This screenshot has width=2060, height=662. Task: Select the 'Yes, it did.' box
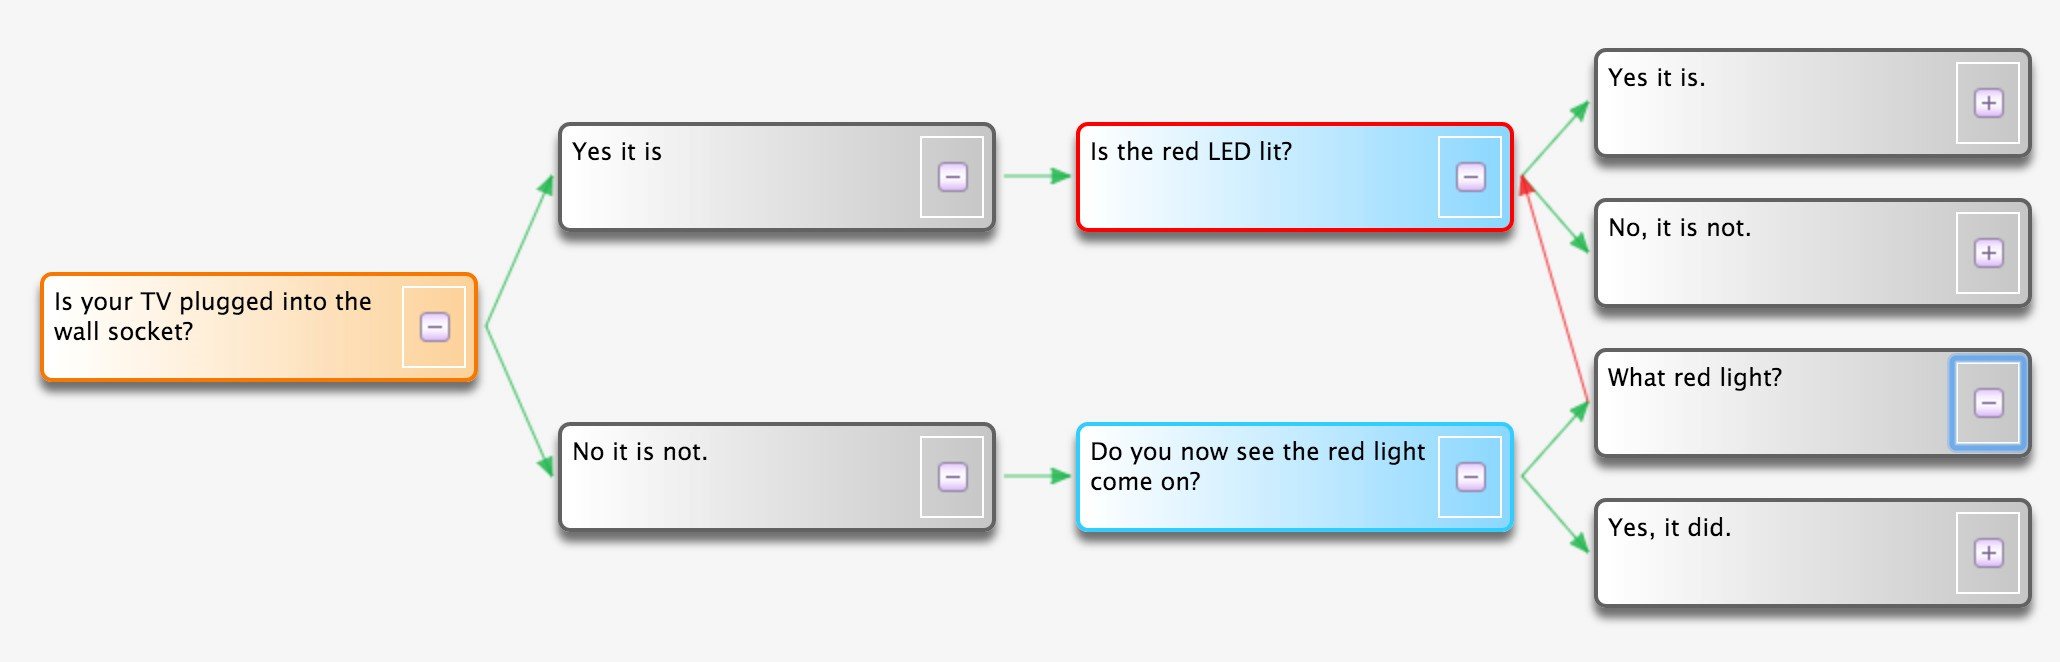[x=1812, y=553]
